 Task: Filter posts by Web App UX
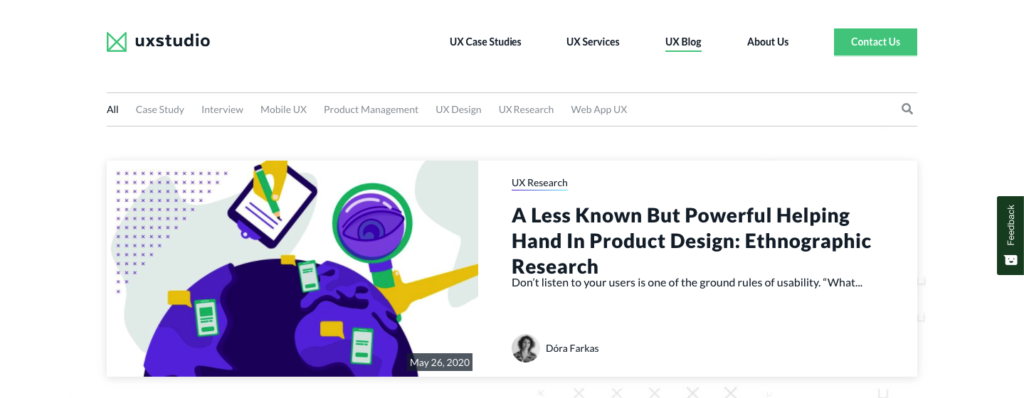[599, 110]
